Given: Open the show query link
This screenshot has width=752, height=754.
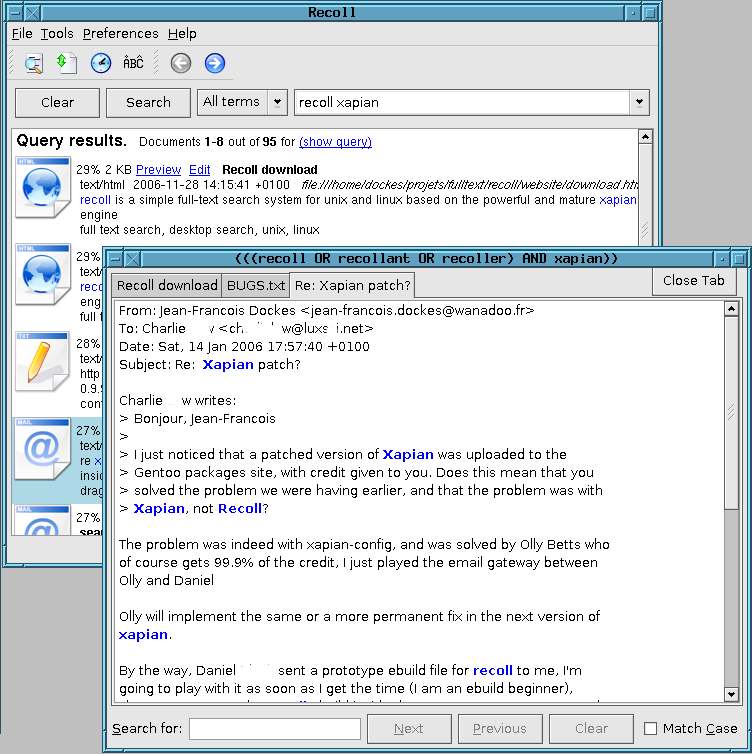Looking at the screenshot, I should click(335, 142).
